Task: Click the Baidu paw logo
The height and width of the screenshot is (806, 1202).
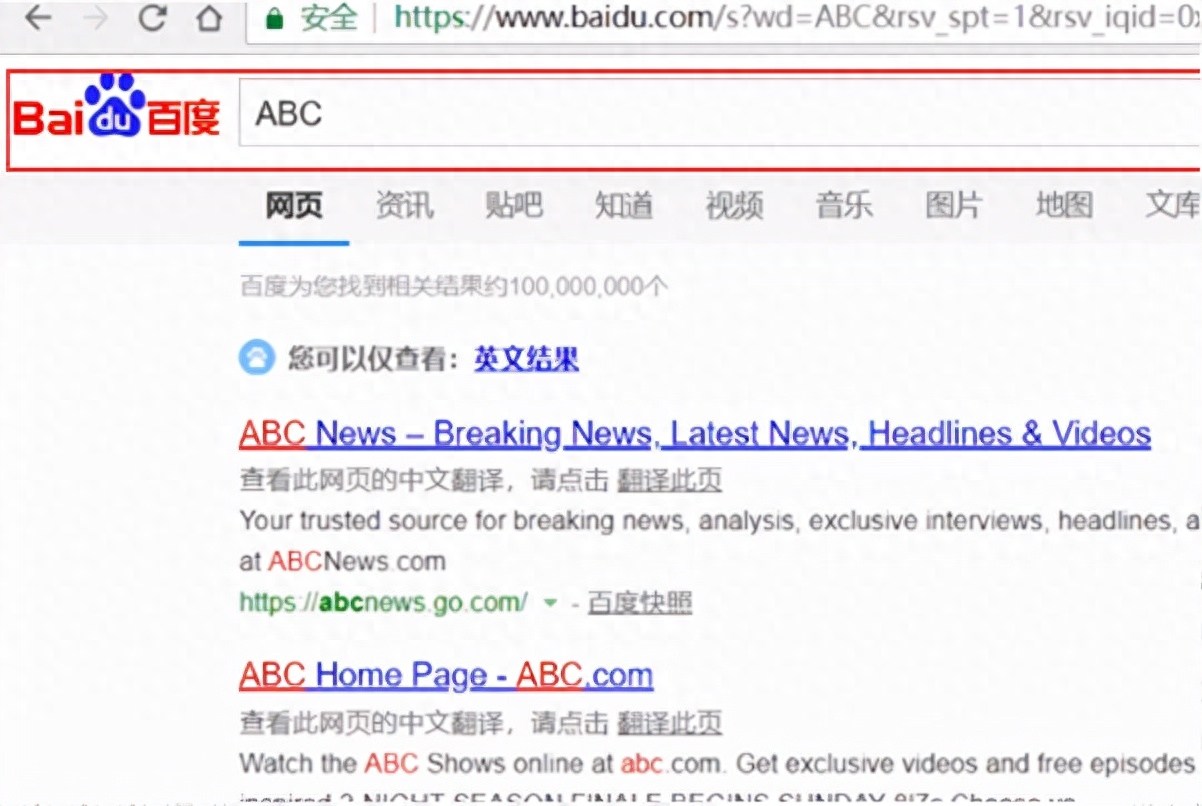Action: [x=115, y=109]
